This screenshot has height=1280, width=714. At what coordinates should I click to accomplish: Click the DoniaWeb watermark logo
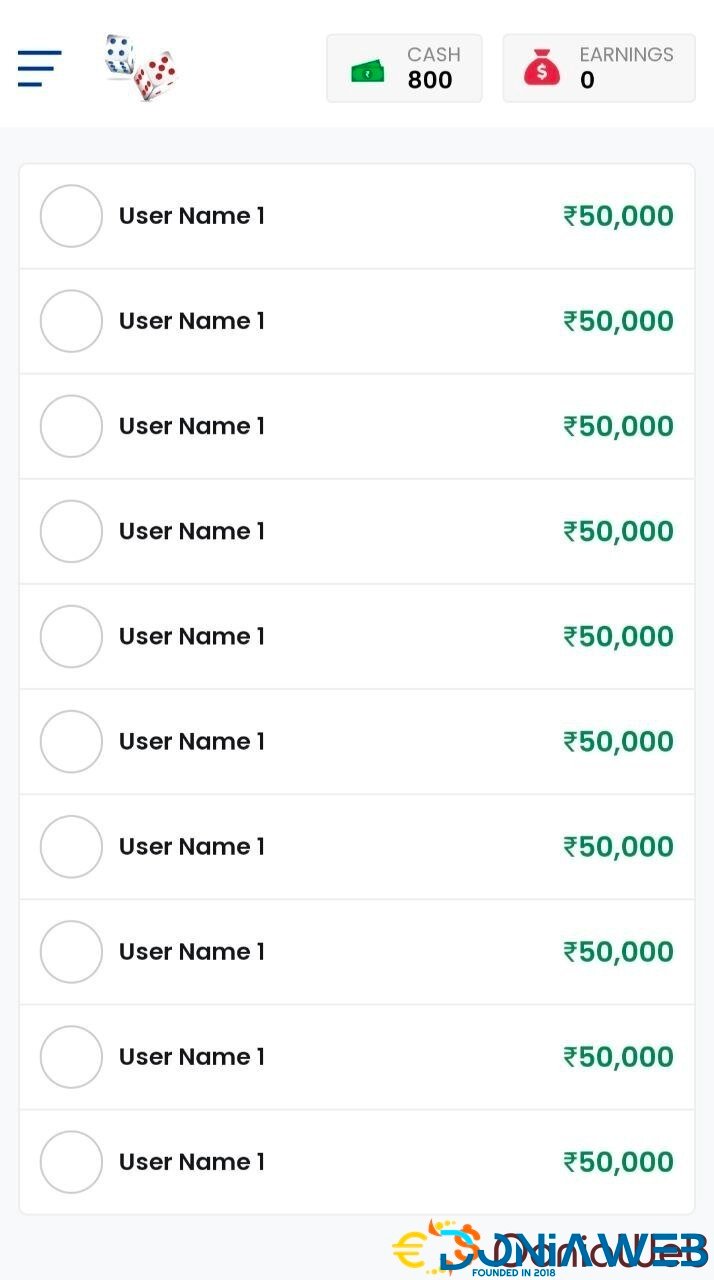tap(550, 1250)
